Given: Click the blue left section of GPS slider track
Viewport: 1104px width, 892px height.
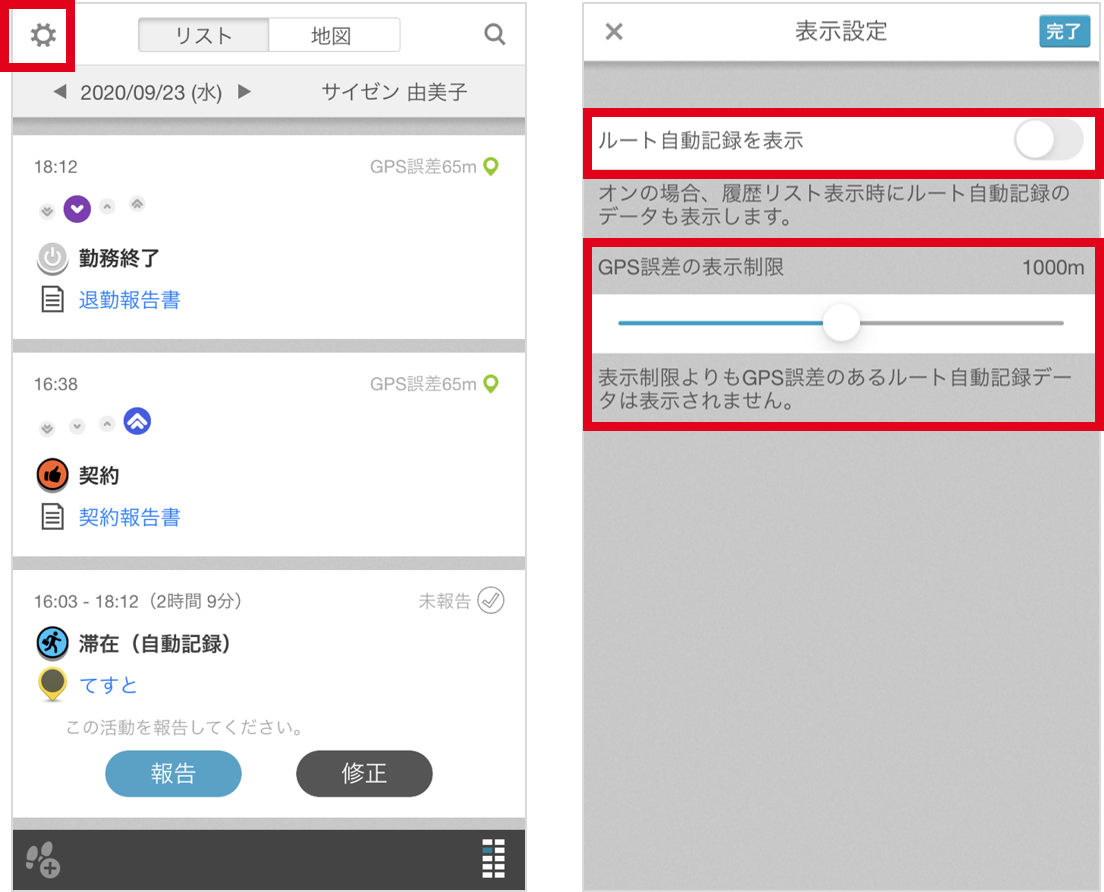Looking at the screenshot, I should [720, 323].
